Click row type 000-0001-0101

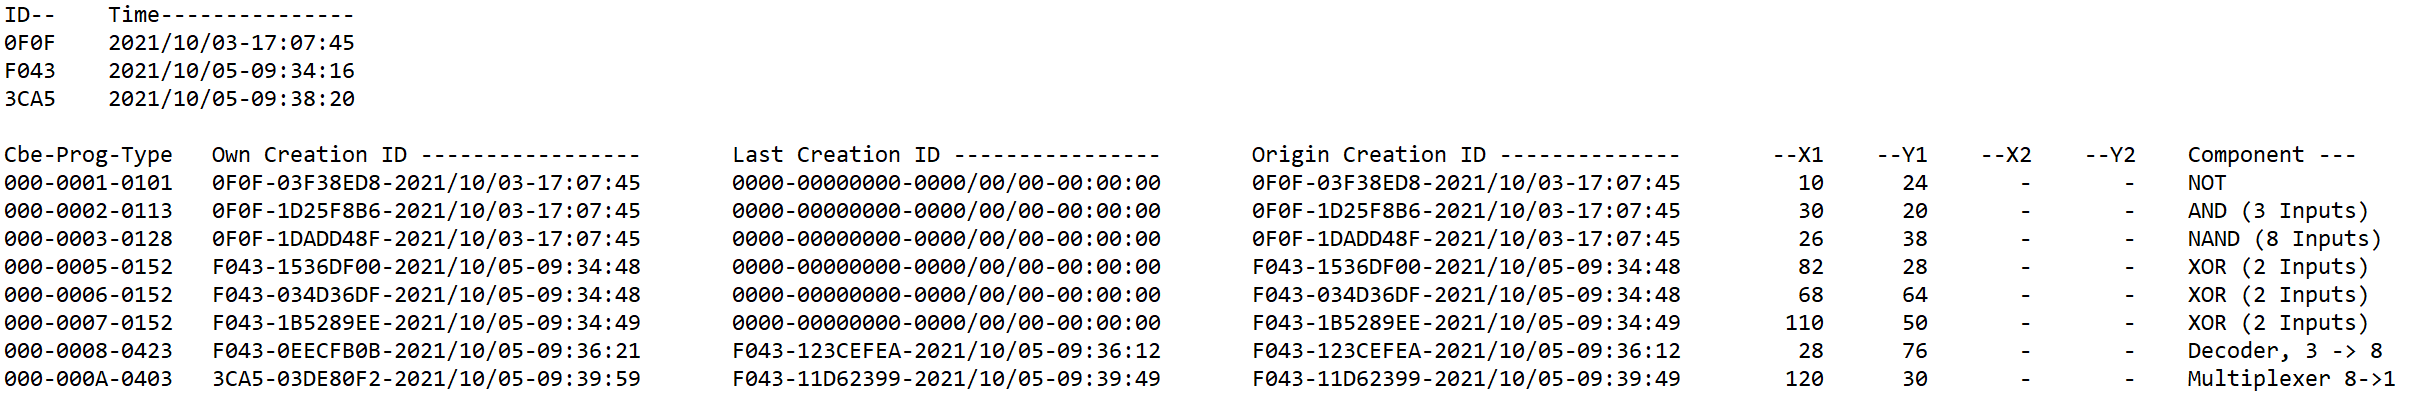[x=88, y=183]
